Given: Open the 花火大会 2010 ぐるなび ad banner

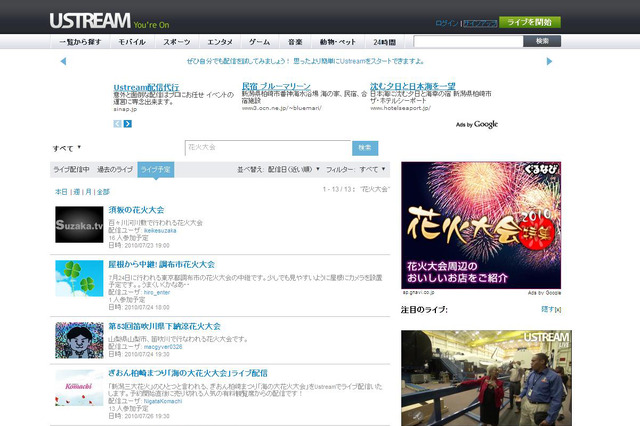Looking at the screenshot, I should 481,225.
